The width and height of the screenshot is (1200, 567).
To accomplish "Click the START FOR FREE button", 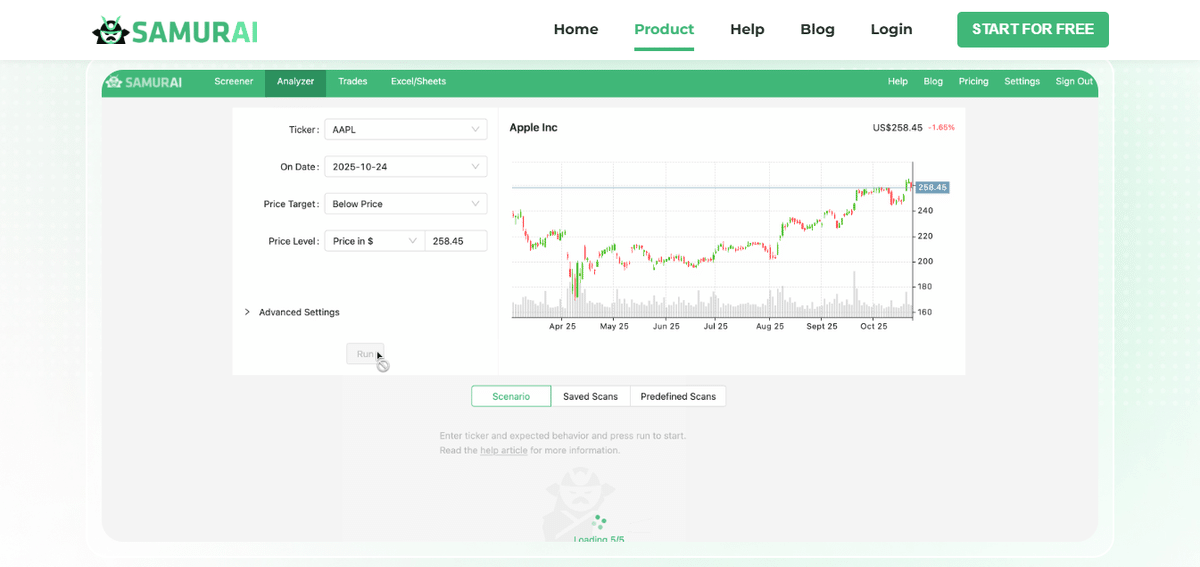I will (1033, 29).
